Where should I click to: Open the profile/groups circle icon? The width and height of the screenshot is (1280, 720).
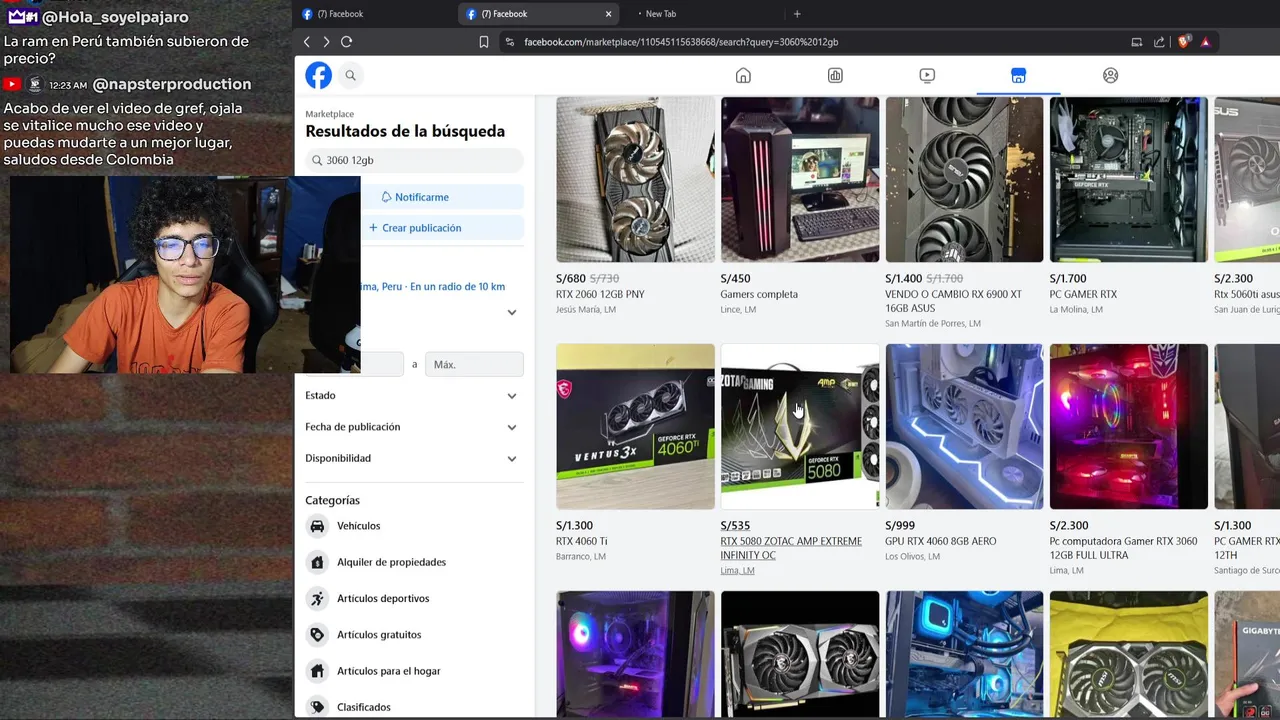pyautogui.click(x=1110, y=75)
